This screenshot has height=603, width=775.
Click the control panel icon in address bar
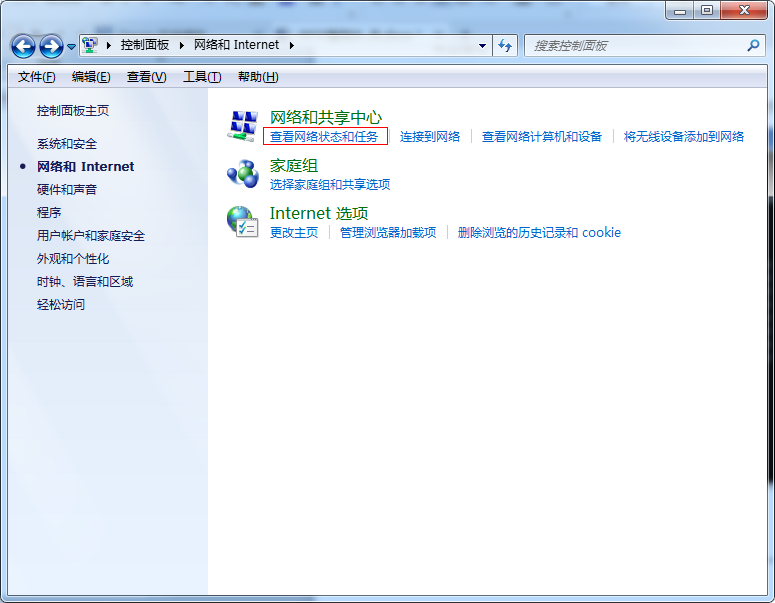pyautogui.click(x=90, y=45)
